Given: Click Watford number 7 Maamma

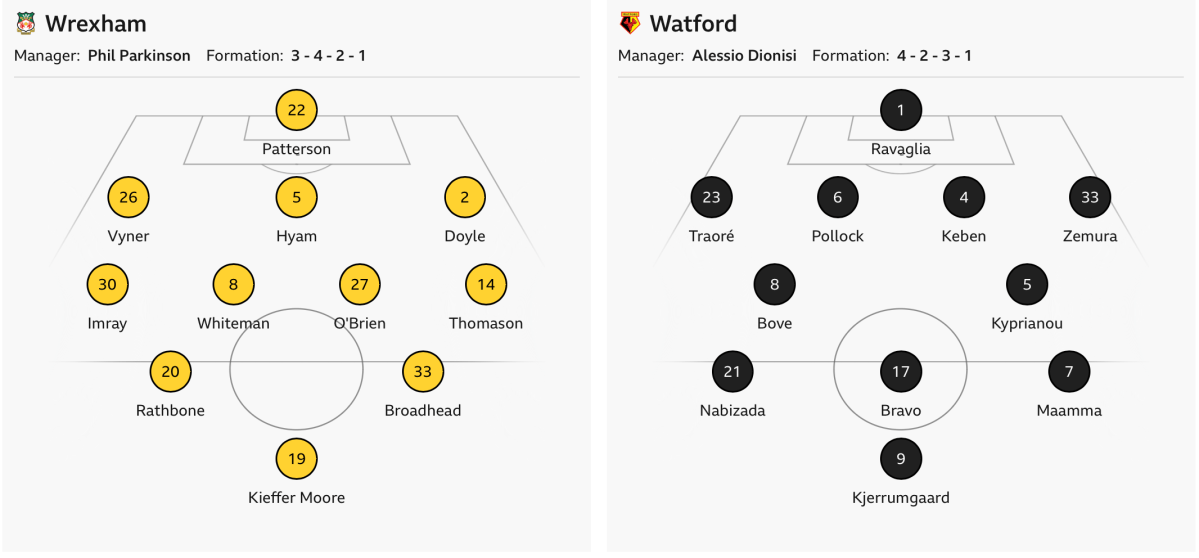Looking at the screenshot, I should [1069, 371].
